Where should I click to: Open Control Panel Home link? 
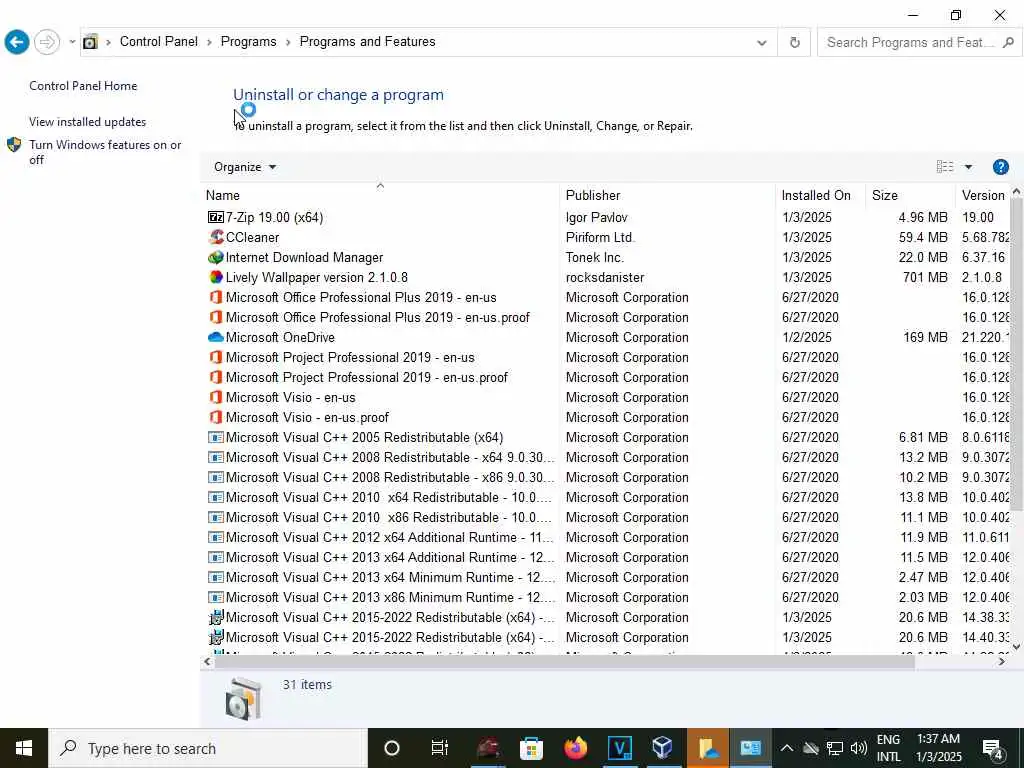coord(83,86)
